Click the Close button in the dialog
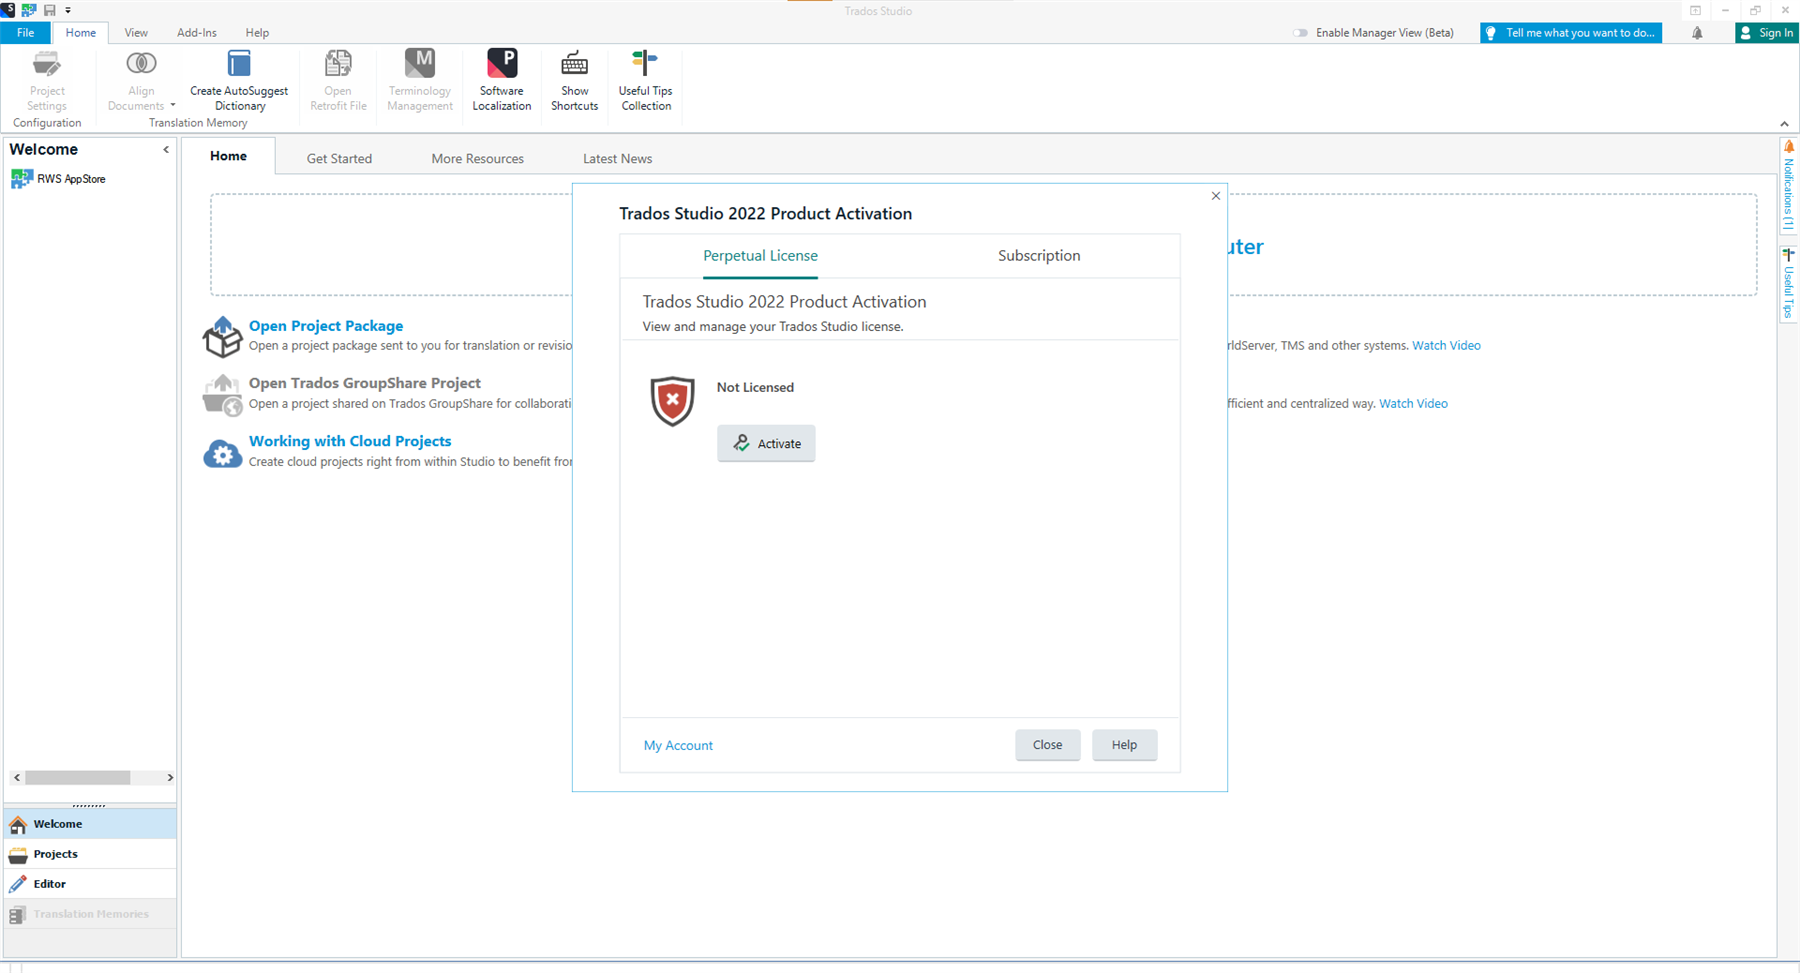 pyautogui.click(x=1047, y=744)
